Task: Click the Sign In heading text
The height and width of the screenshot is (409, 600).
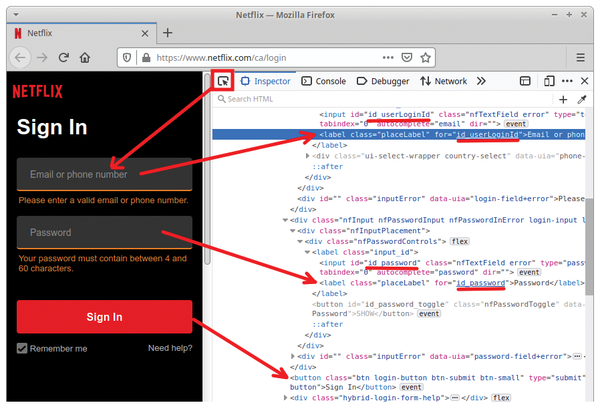Action: click(x=52, y=127)
